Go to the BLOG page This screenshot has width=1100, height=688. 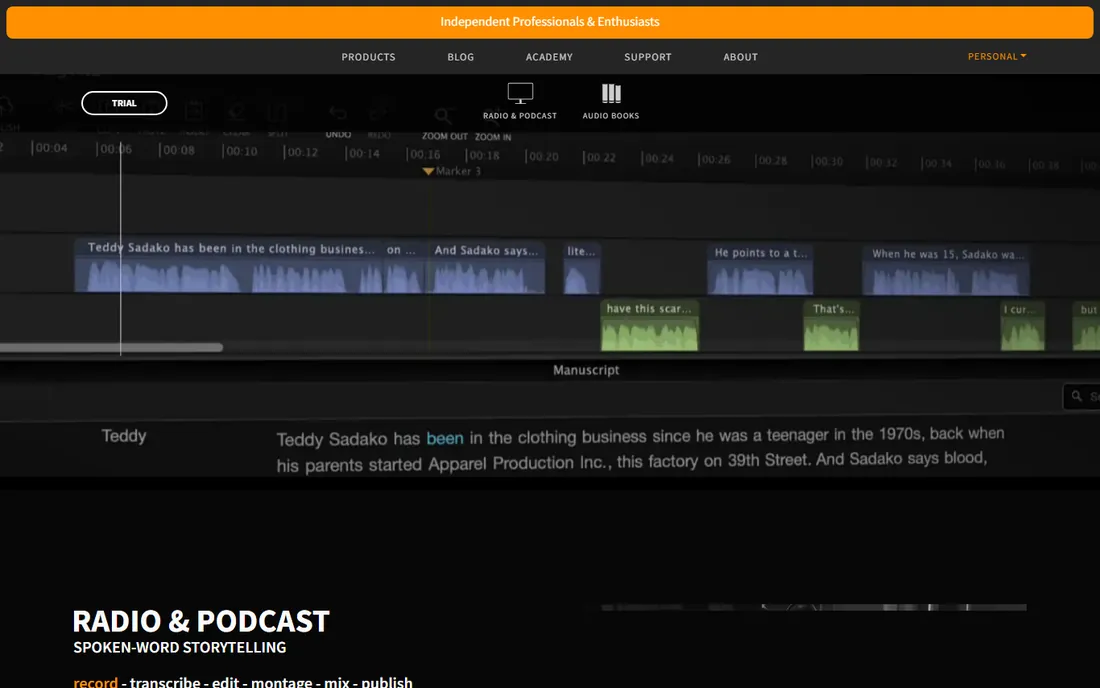[460, 57]
